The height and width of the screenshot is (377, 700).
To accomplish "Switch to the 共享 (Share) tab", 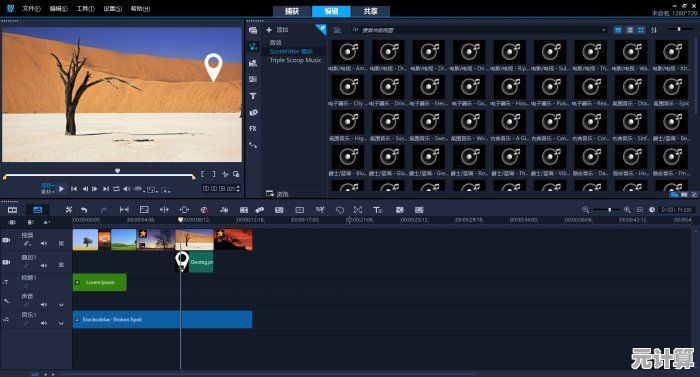I will tap(370, 11).
